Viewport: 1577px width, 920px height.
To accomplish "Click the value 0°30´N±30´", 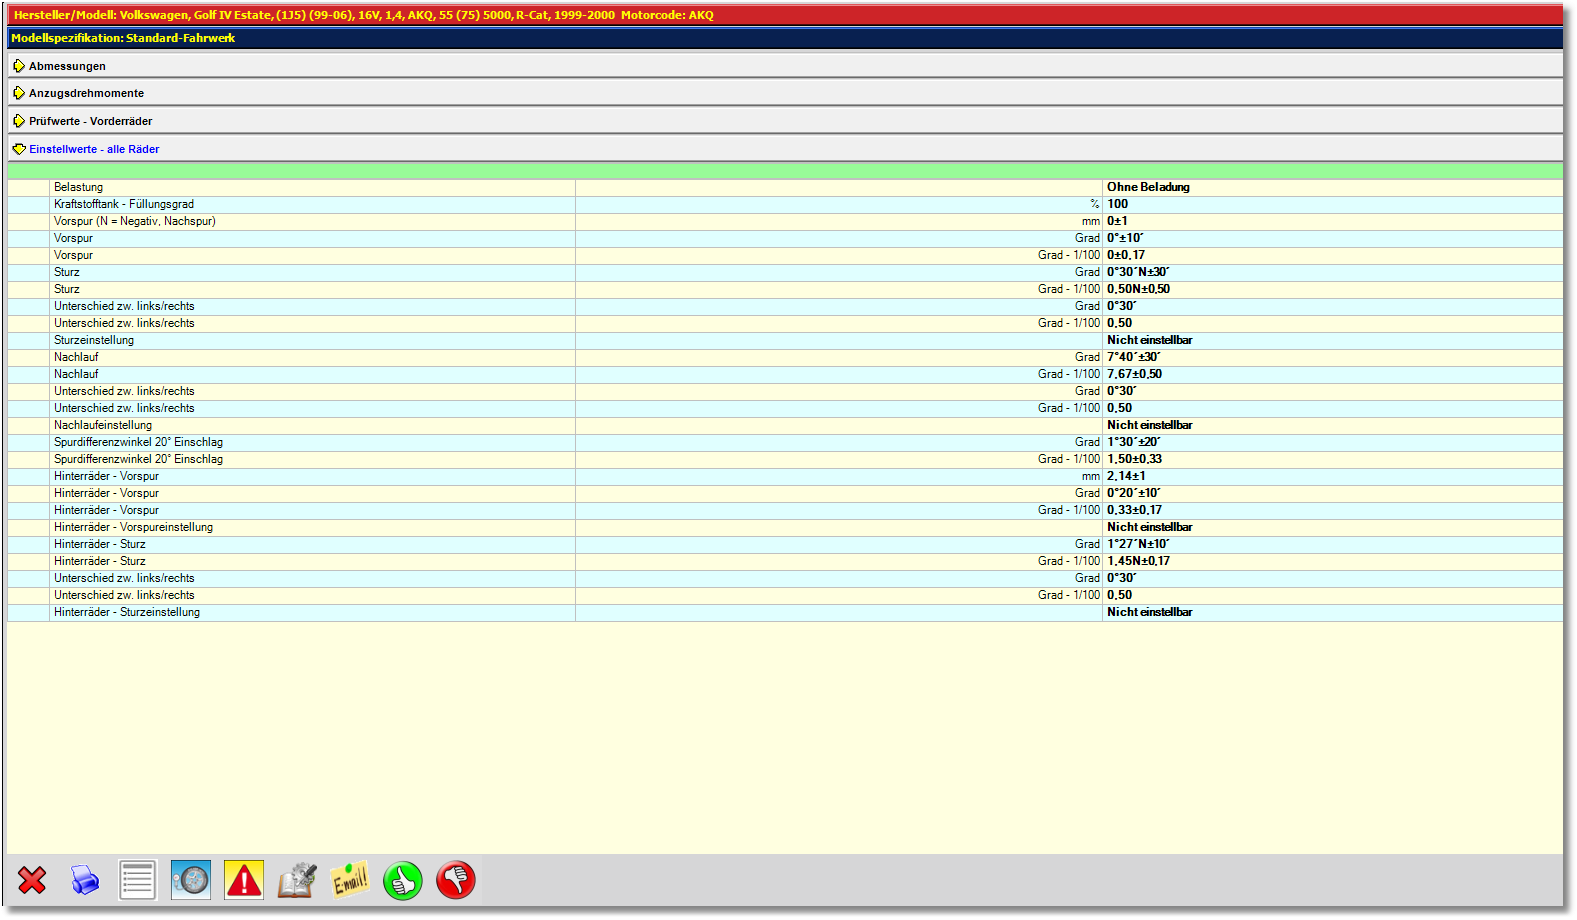I will tap(1138, 272).
